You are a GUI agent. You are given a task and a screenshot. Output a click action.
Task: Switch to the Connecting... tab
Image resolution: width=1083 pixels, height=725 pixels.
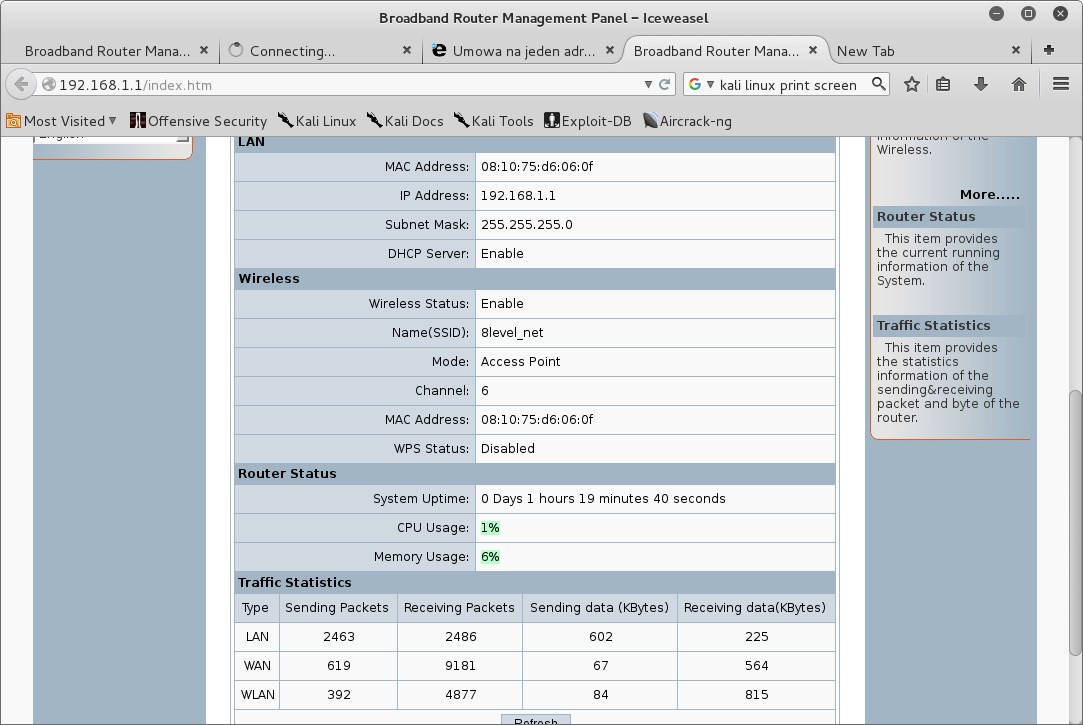point(292,51)
